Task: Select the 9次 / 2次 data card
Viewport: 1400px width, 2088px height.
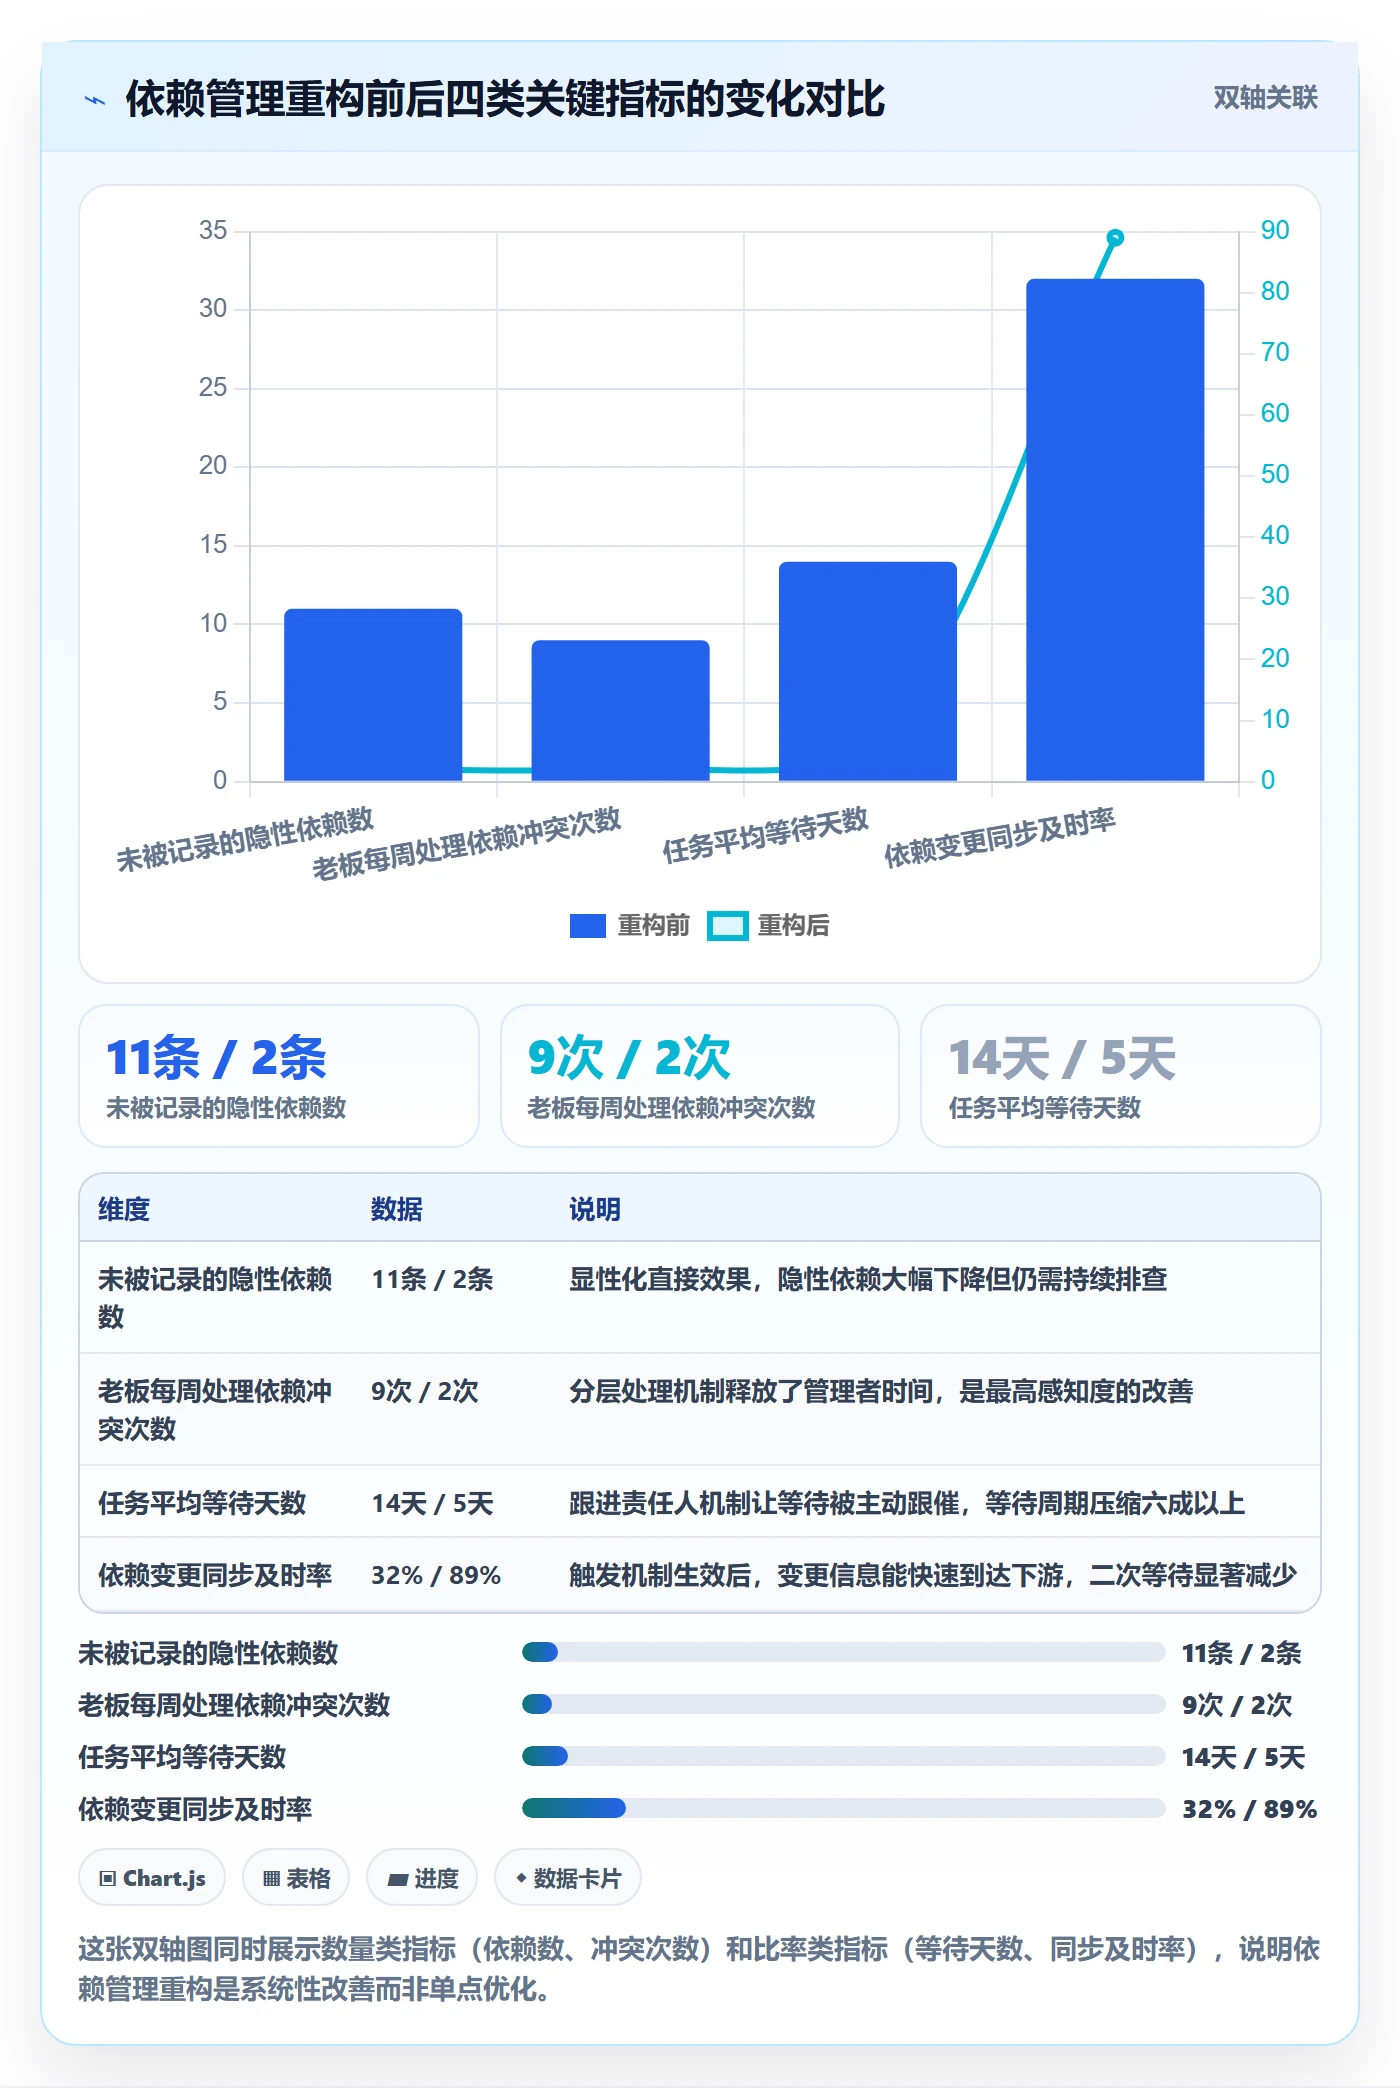Action: point(700,1076)
